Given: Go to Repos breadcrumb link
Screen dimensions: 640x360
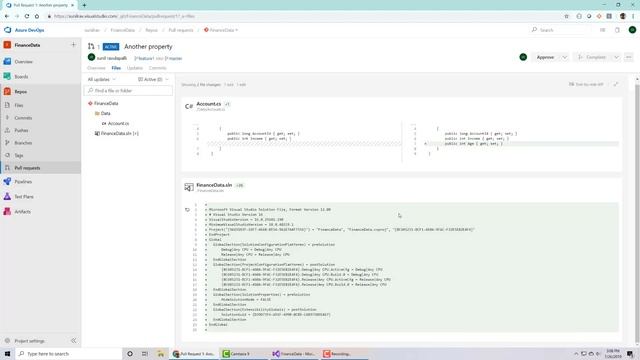Looking at the screenshot, I should (x=151, y=30).
